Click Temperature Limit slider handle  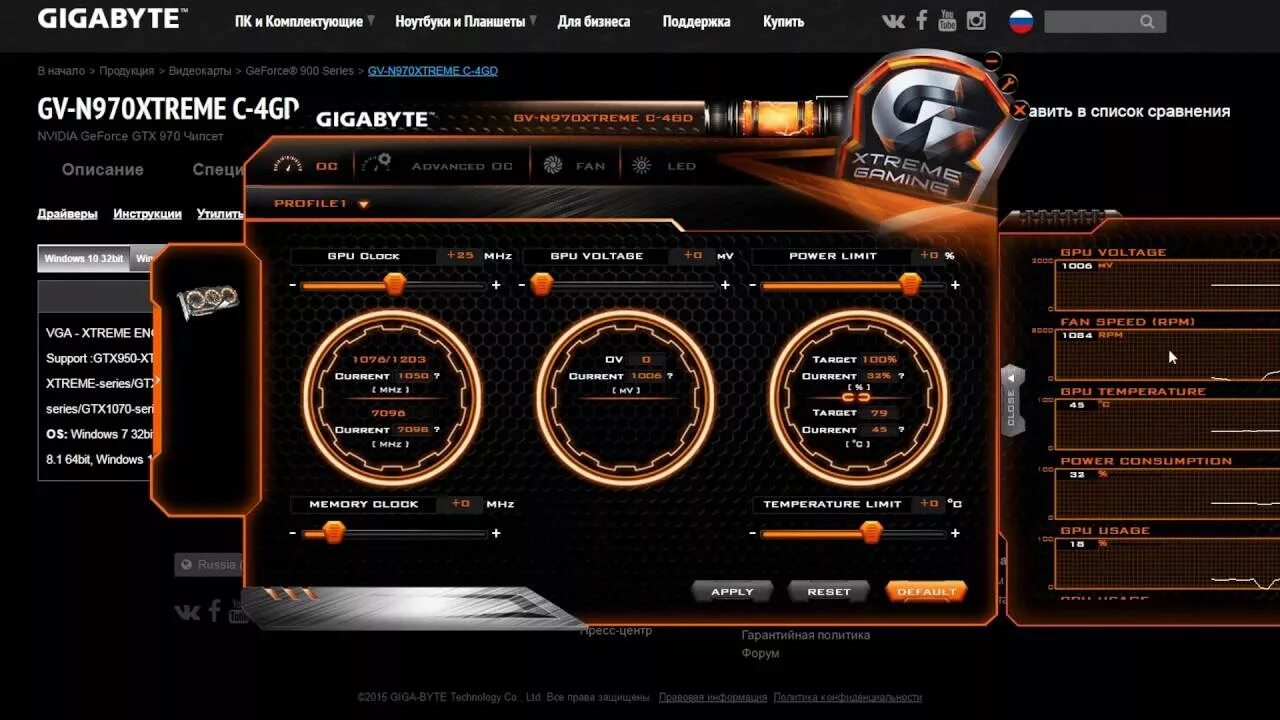872,533
